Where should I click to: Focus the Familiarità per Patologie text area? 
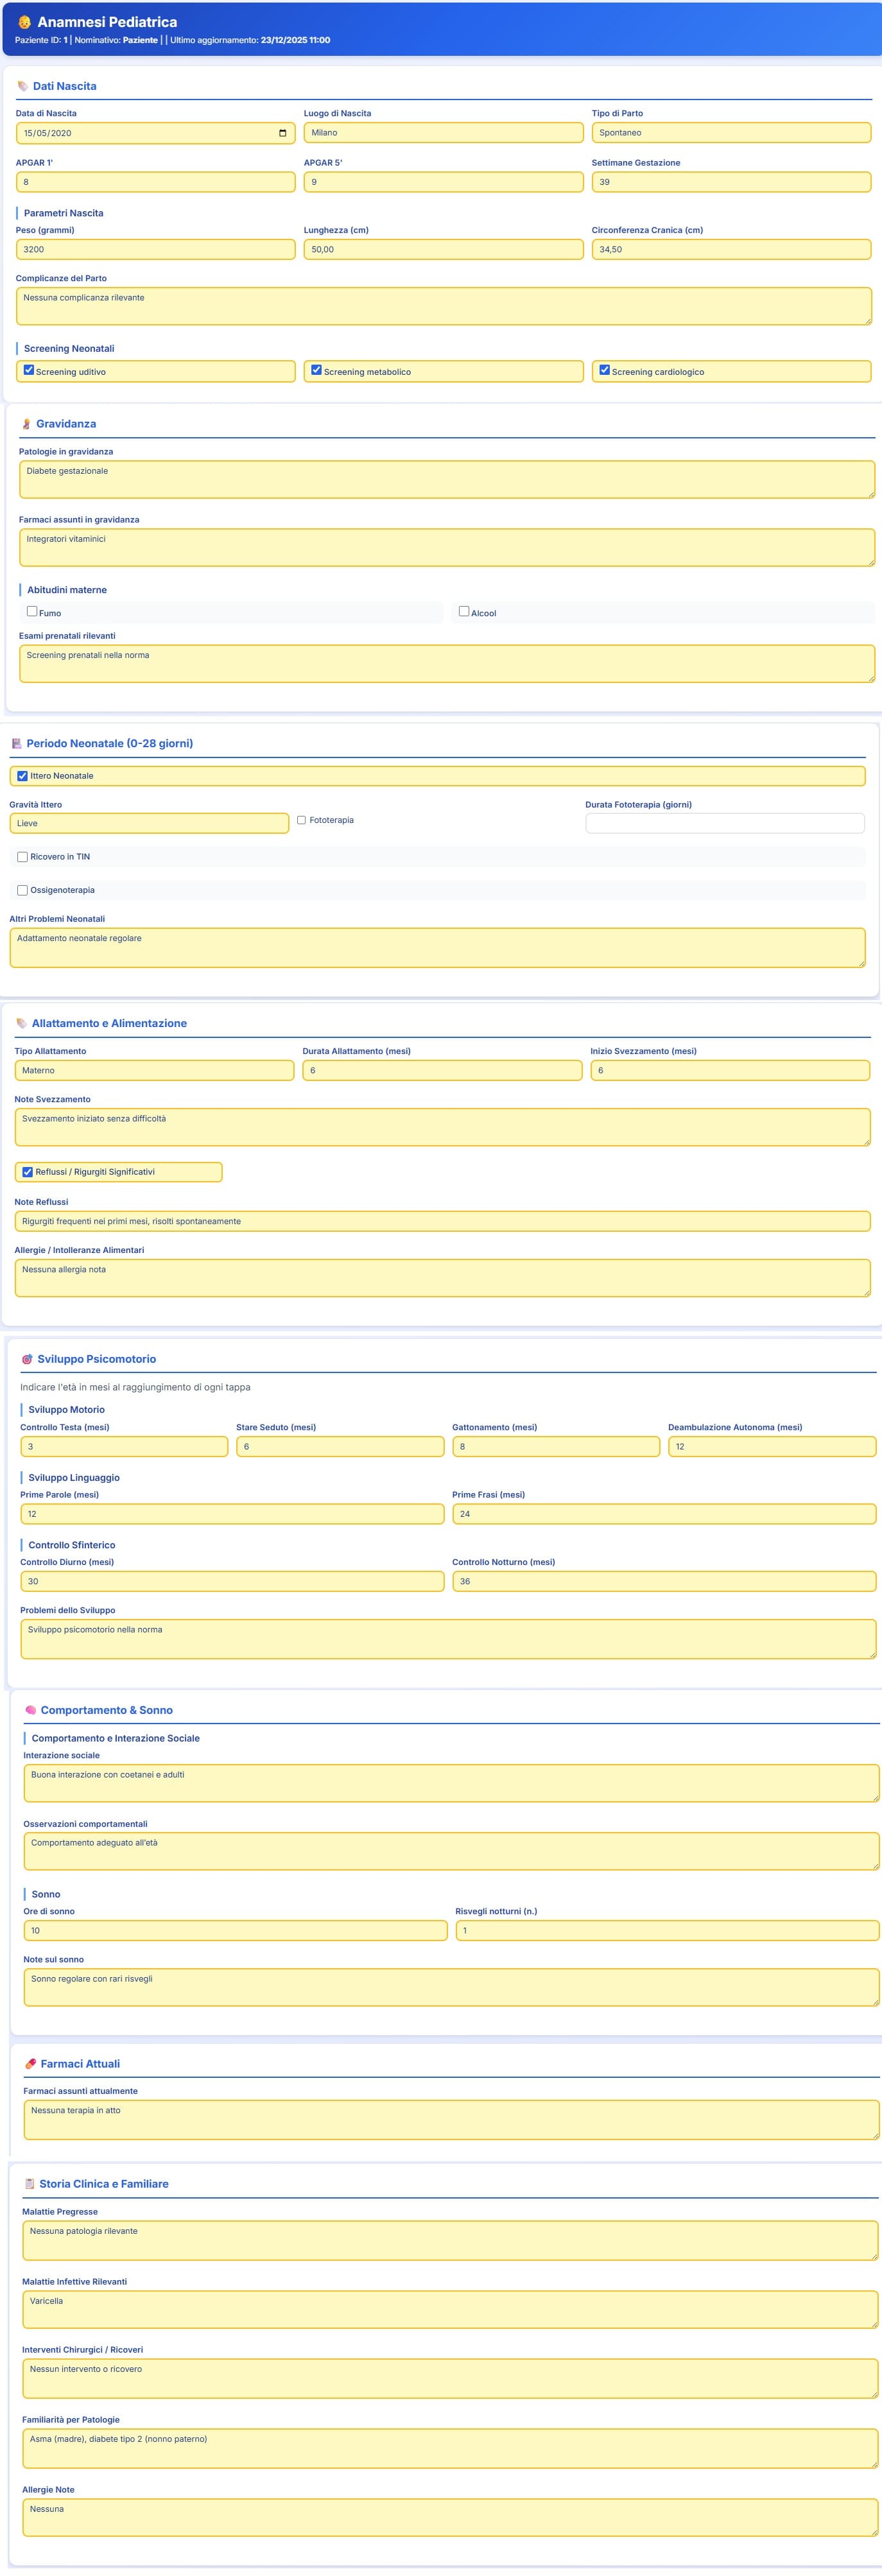tap(449, 2448)
